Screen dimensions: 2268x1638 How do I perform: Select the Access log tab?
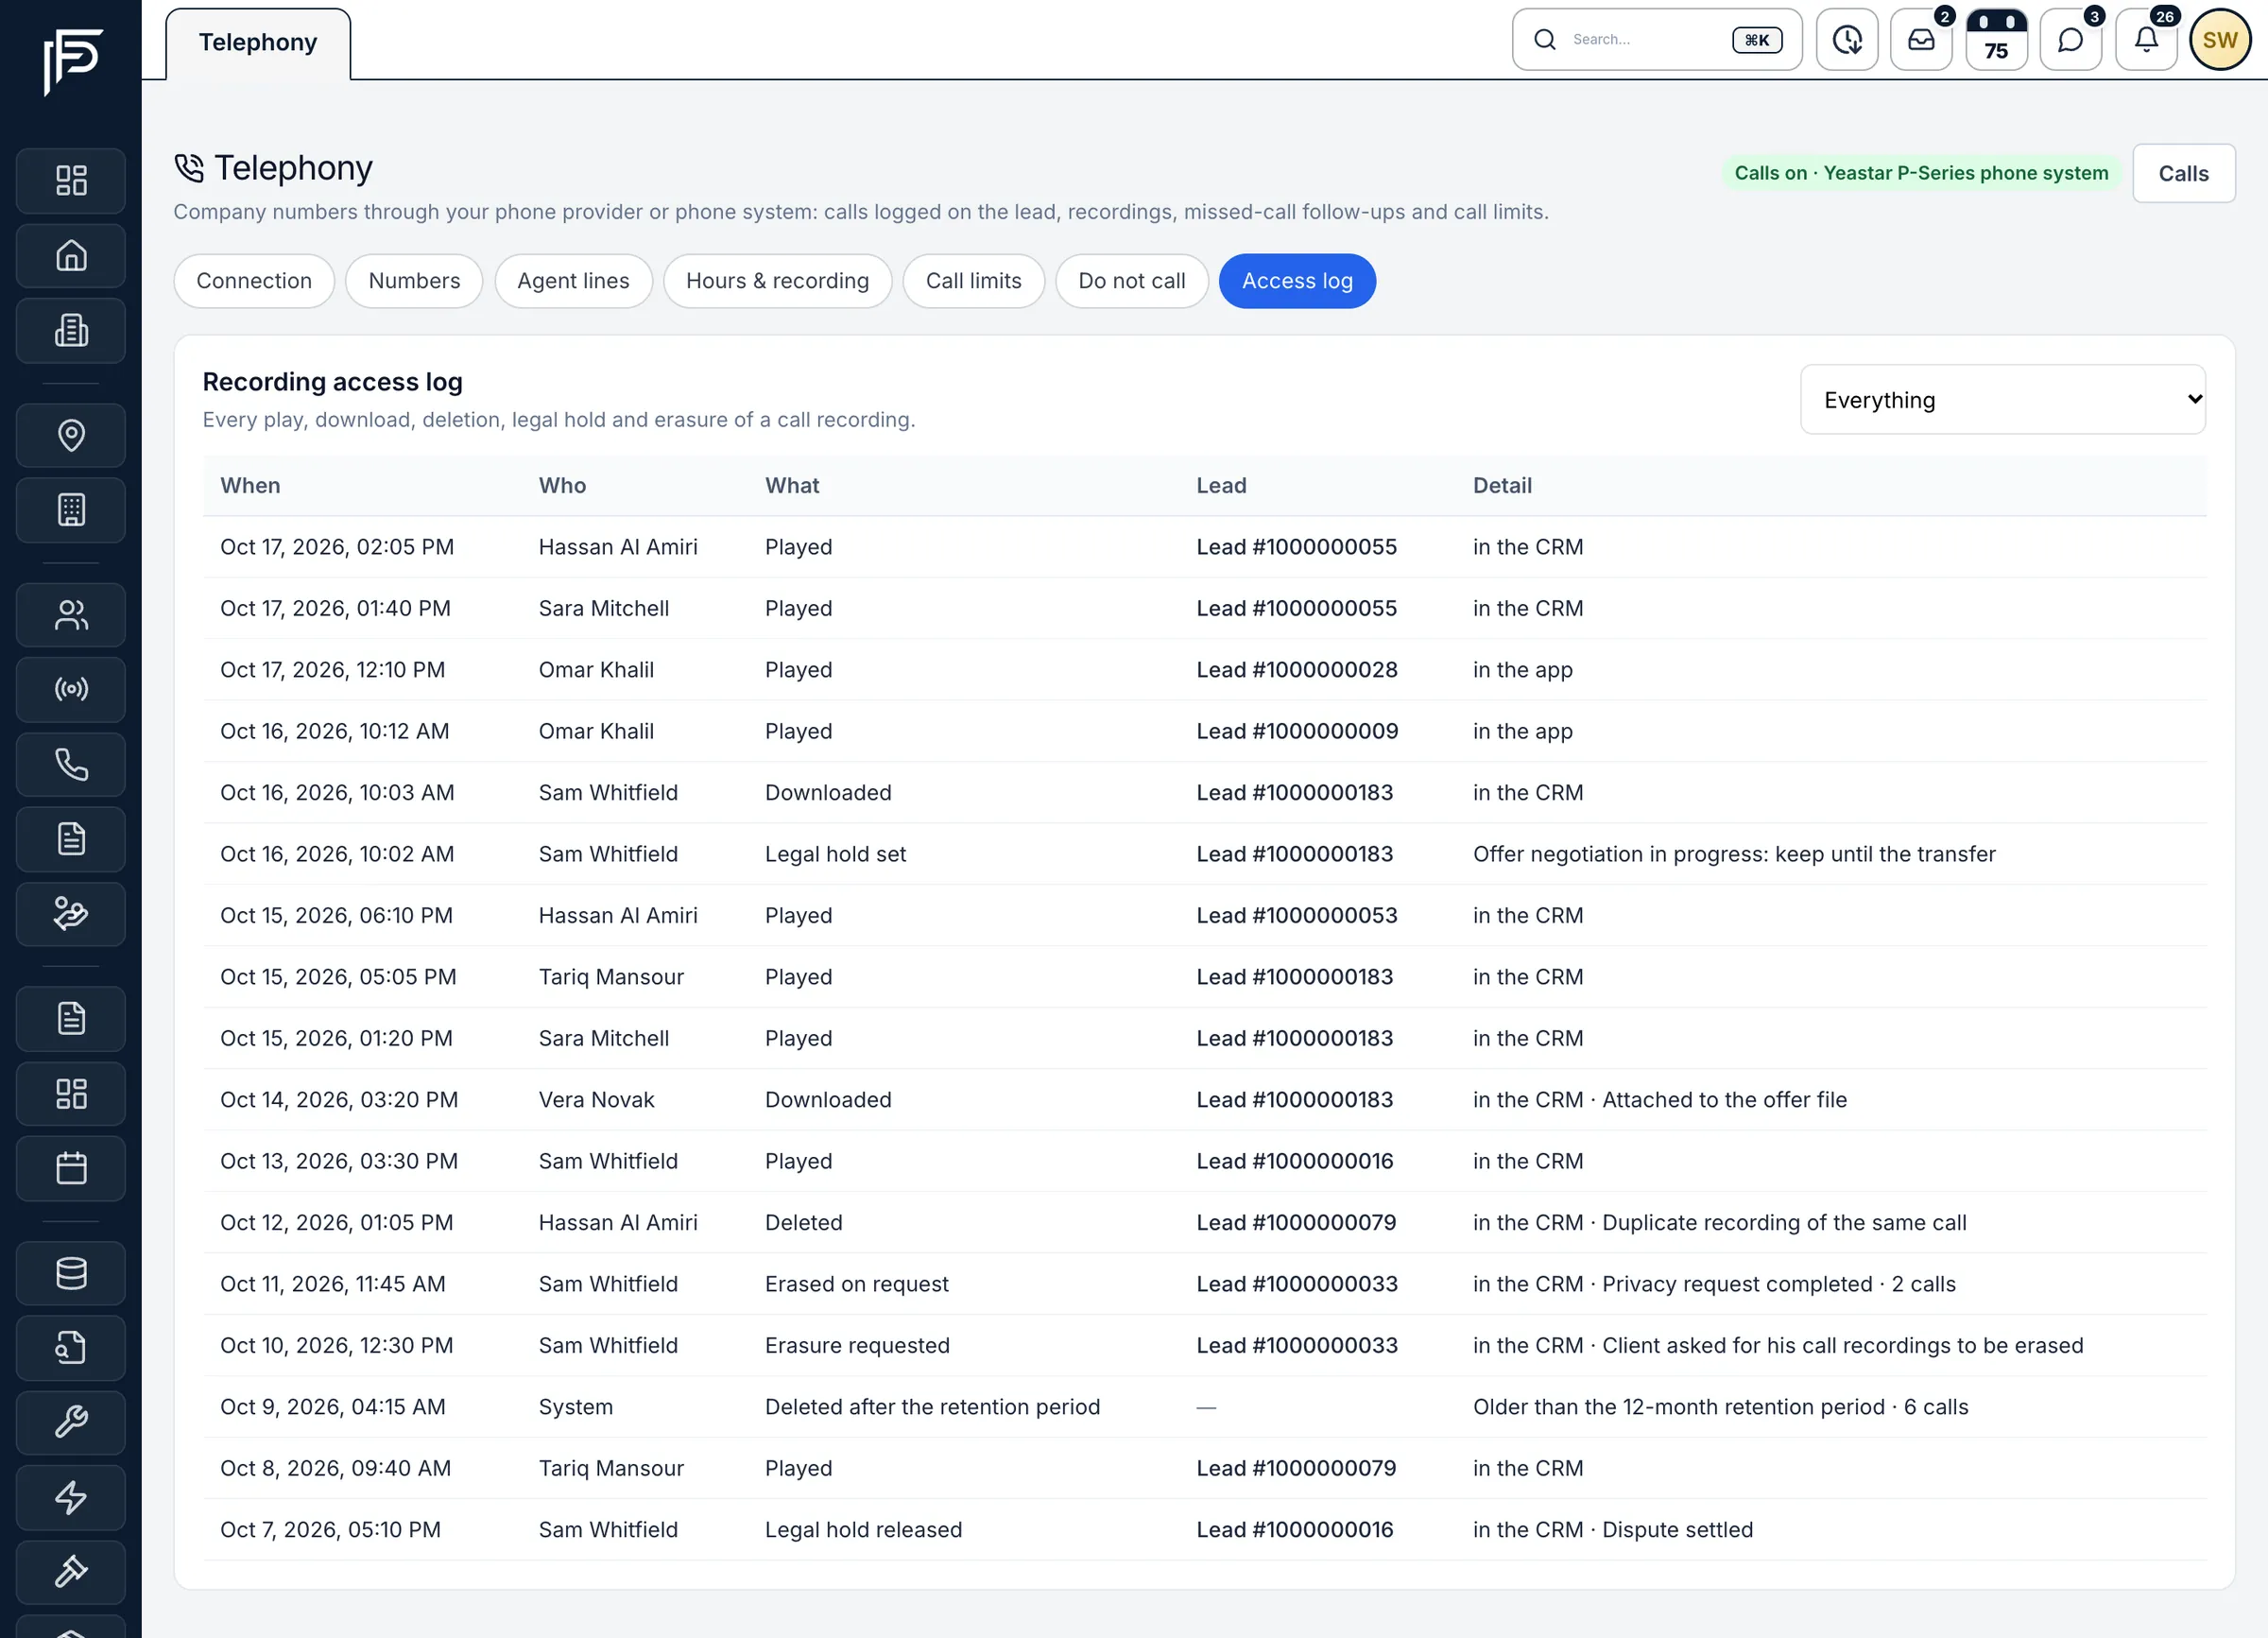pyautogui.click(x=1297, y=281)
